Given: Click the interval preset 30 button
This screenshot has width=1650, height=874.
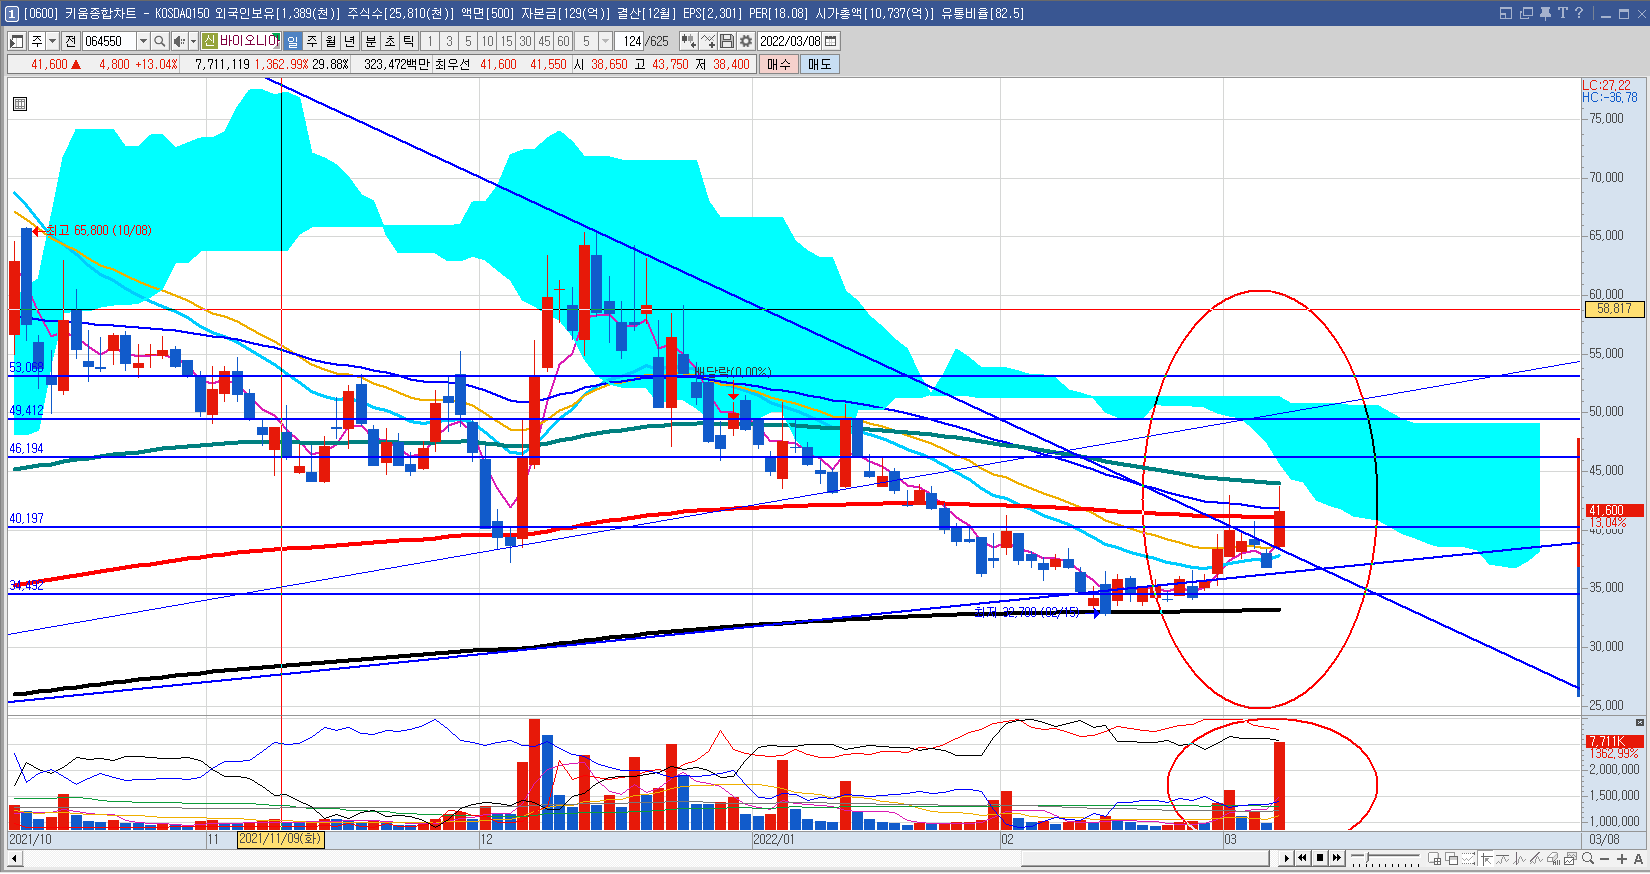Looking at the screenshot, I should tap(525, 41).
